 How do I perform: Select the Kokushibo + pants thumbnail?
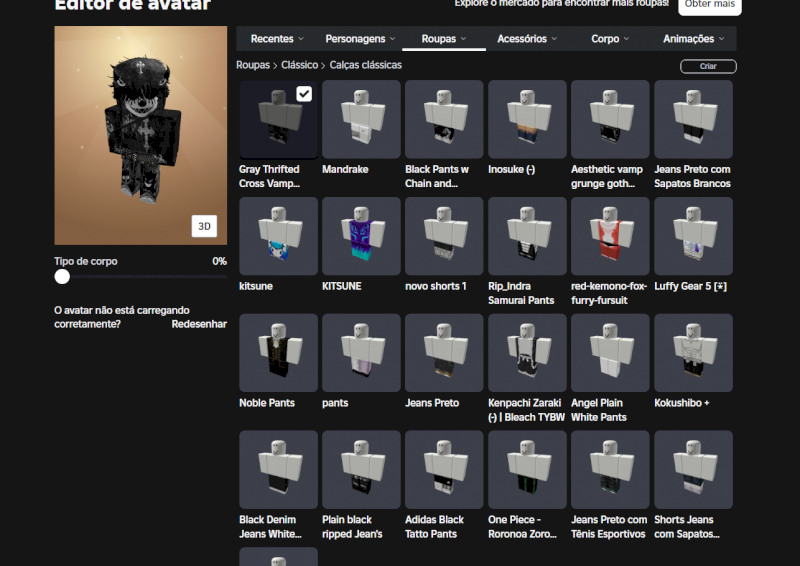(x=693, y=353)
